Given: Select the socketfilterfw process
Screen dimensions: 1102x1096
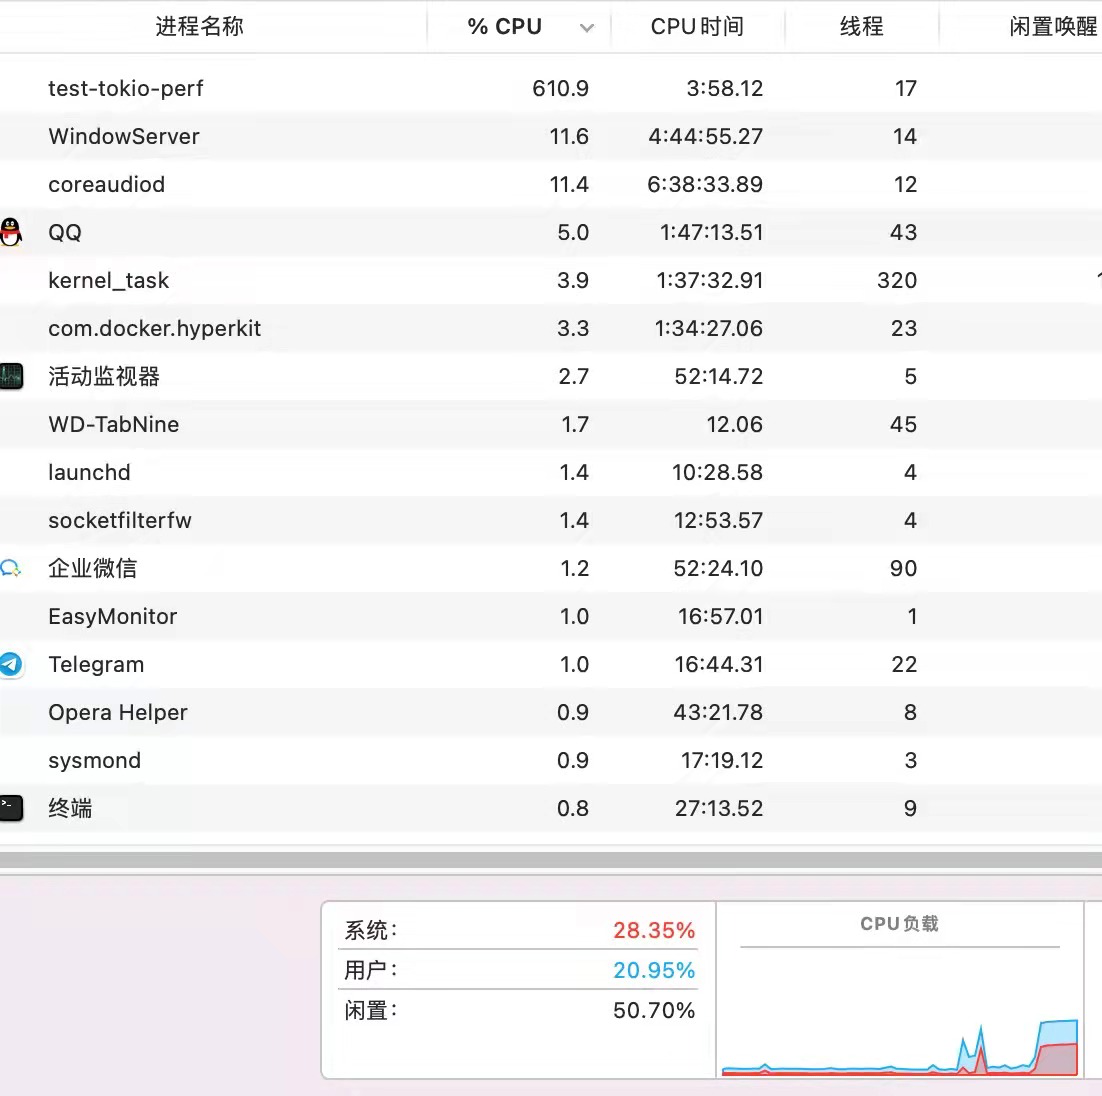Looking at the screenshot, I should (x=119, y=520).
